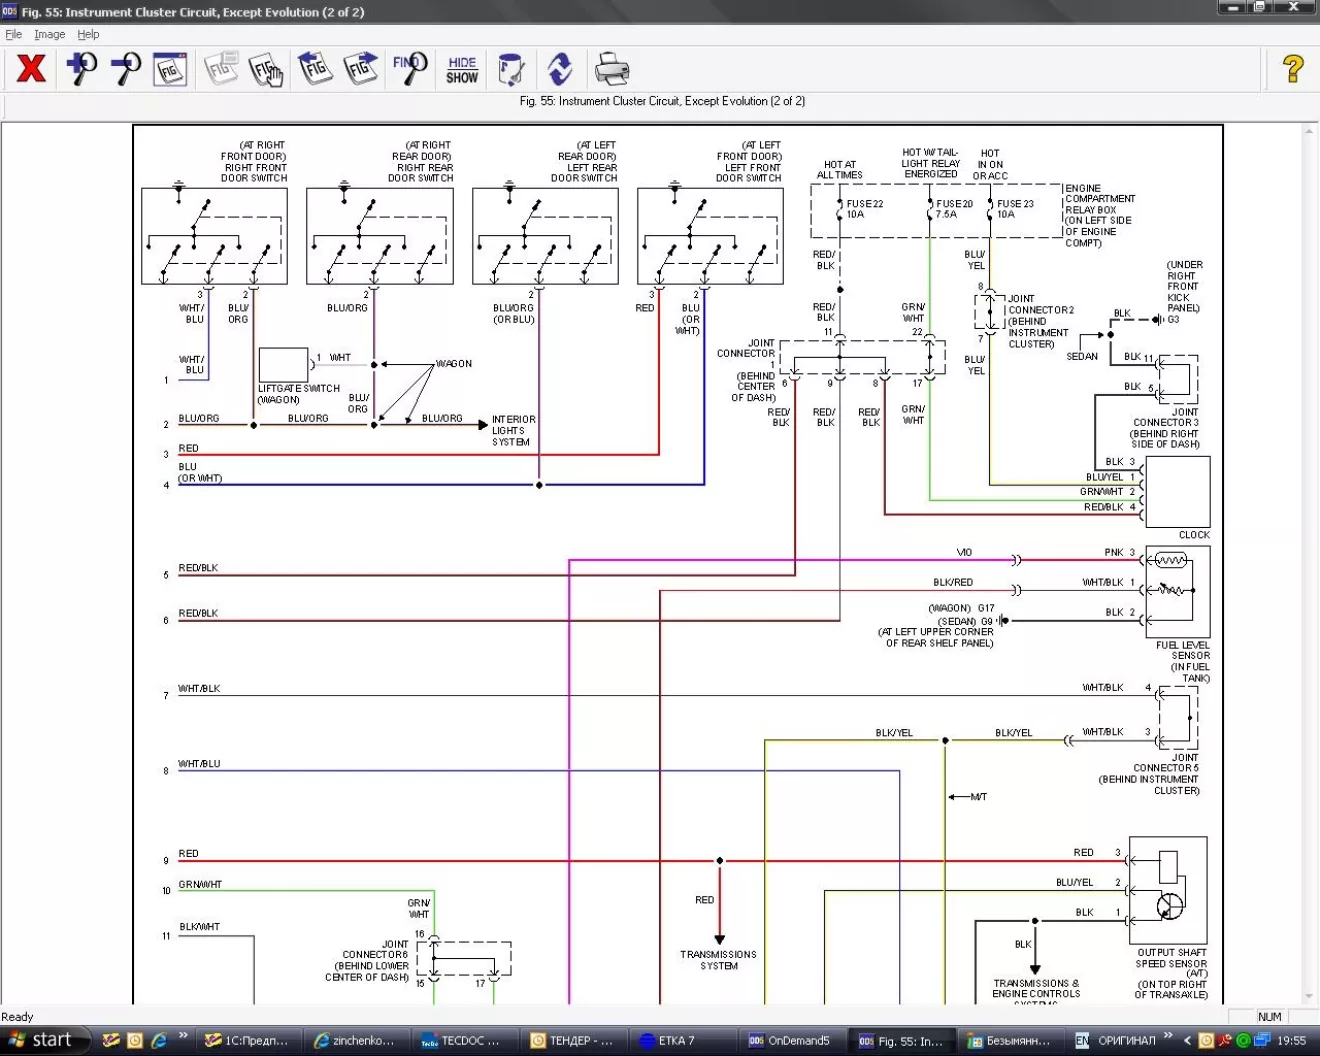Screen dimensions: 1320x1056
Task: Open the File menu
Action: click(x=14, y=34)
